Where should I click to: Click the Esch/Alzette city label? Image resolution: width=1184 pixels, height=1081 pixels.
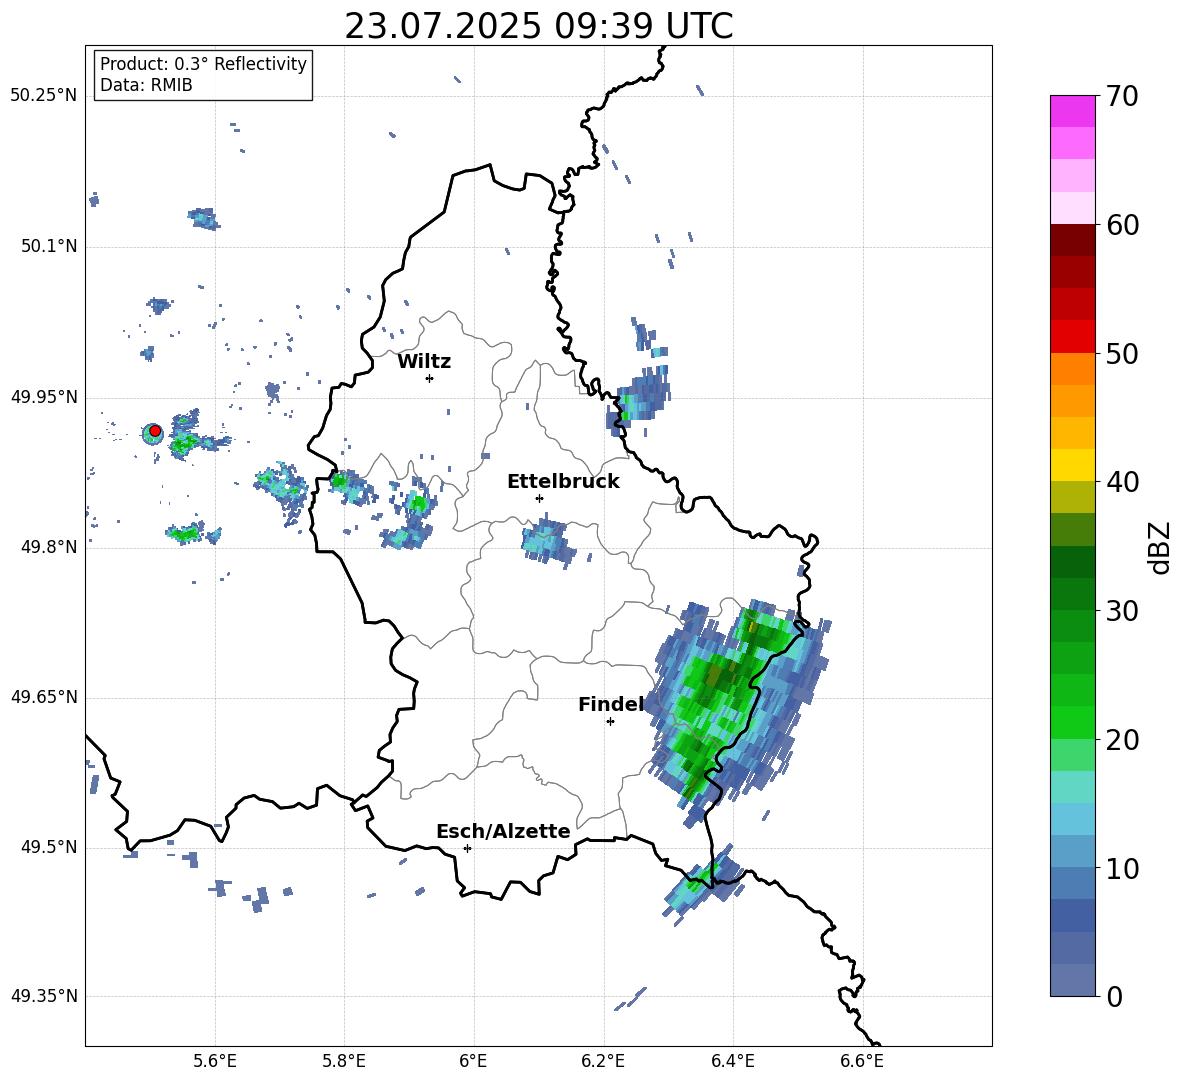pyautogui.click(x=503, y=831)
